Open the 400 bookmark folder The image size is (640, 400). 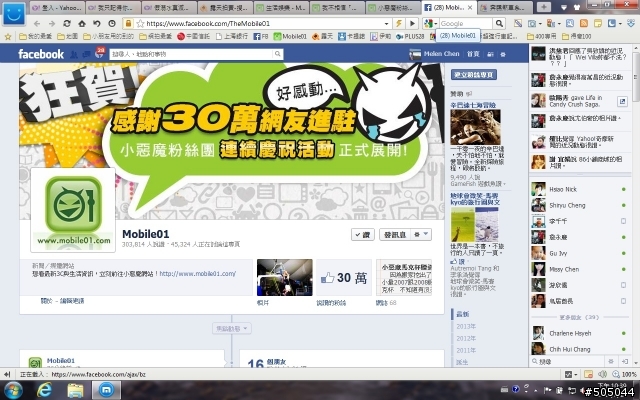[x=542, y=36]
